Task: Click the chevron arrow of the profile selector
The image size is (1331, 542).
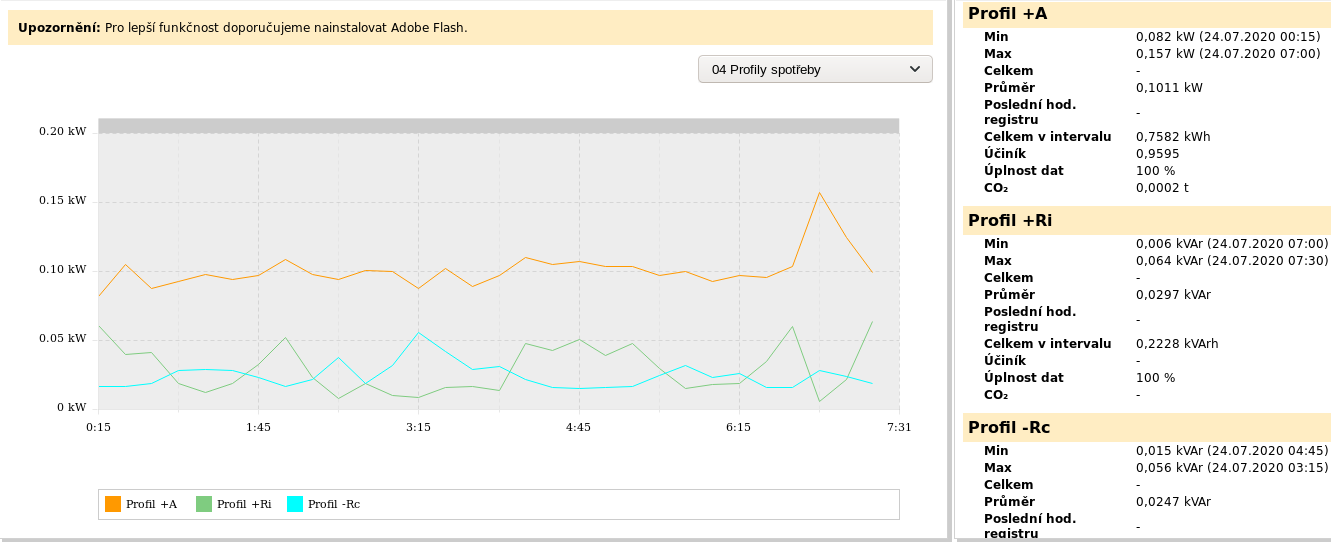Action: [915, 69]
